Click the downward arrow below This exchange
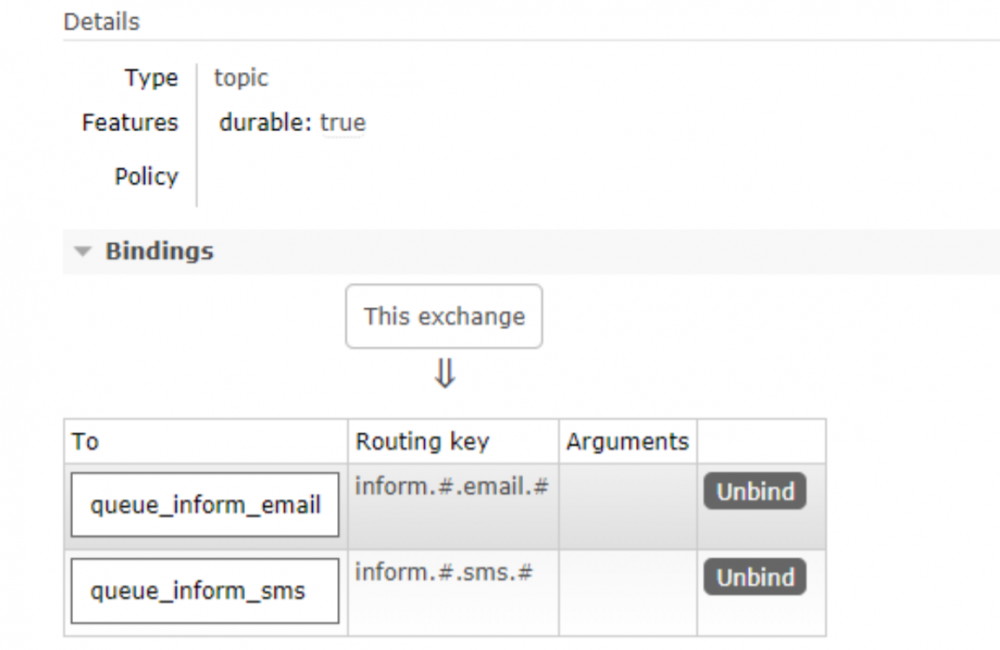This screenshot has height=650, width=1000. coord(444,375)
